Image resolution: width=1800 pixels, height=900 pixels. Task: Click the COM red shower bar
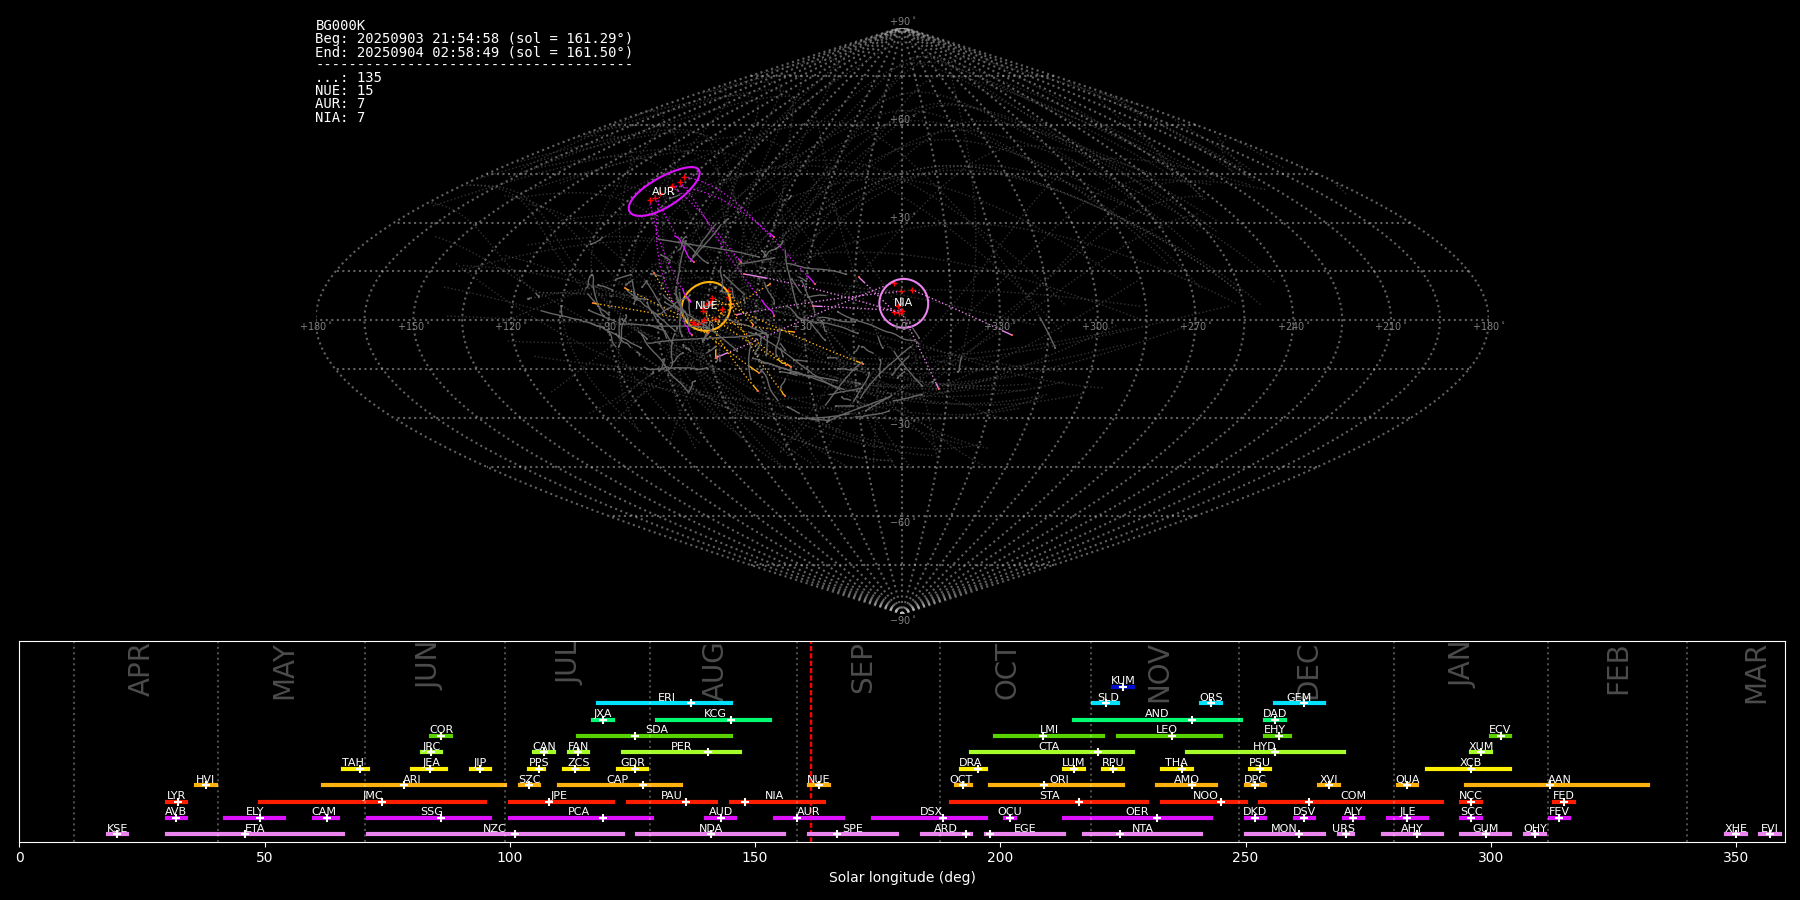pyautogui.click(x=1353, y=801)
